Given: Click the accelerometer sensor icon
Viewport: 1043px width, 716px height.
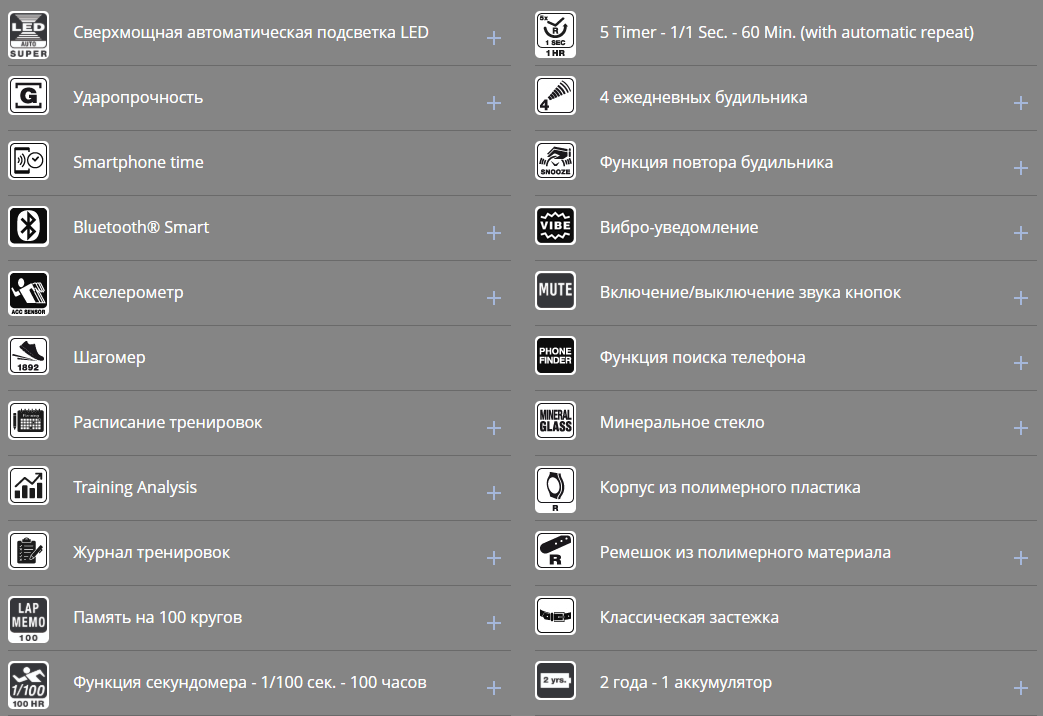Looking at the screenshot, I should pos(28,293).
